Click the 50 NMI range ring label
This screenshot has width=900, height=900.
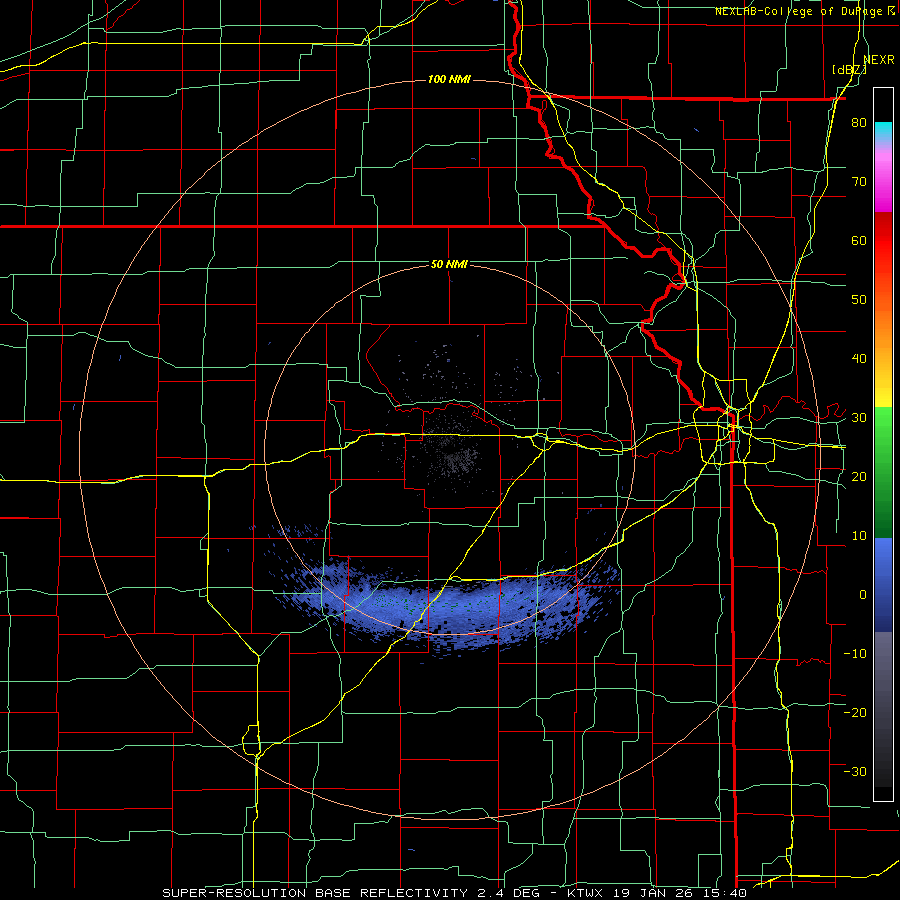point(449,264)
